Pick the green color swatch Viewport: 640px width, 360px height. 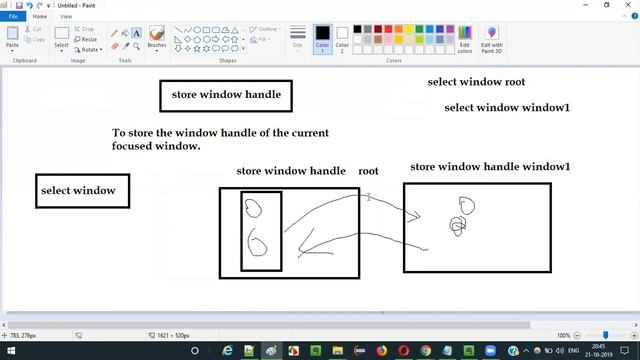tap(419, 29)
